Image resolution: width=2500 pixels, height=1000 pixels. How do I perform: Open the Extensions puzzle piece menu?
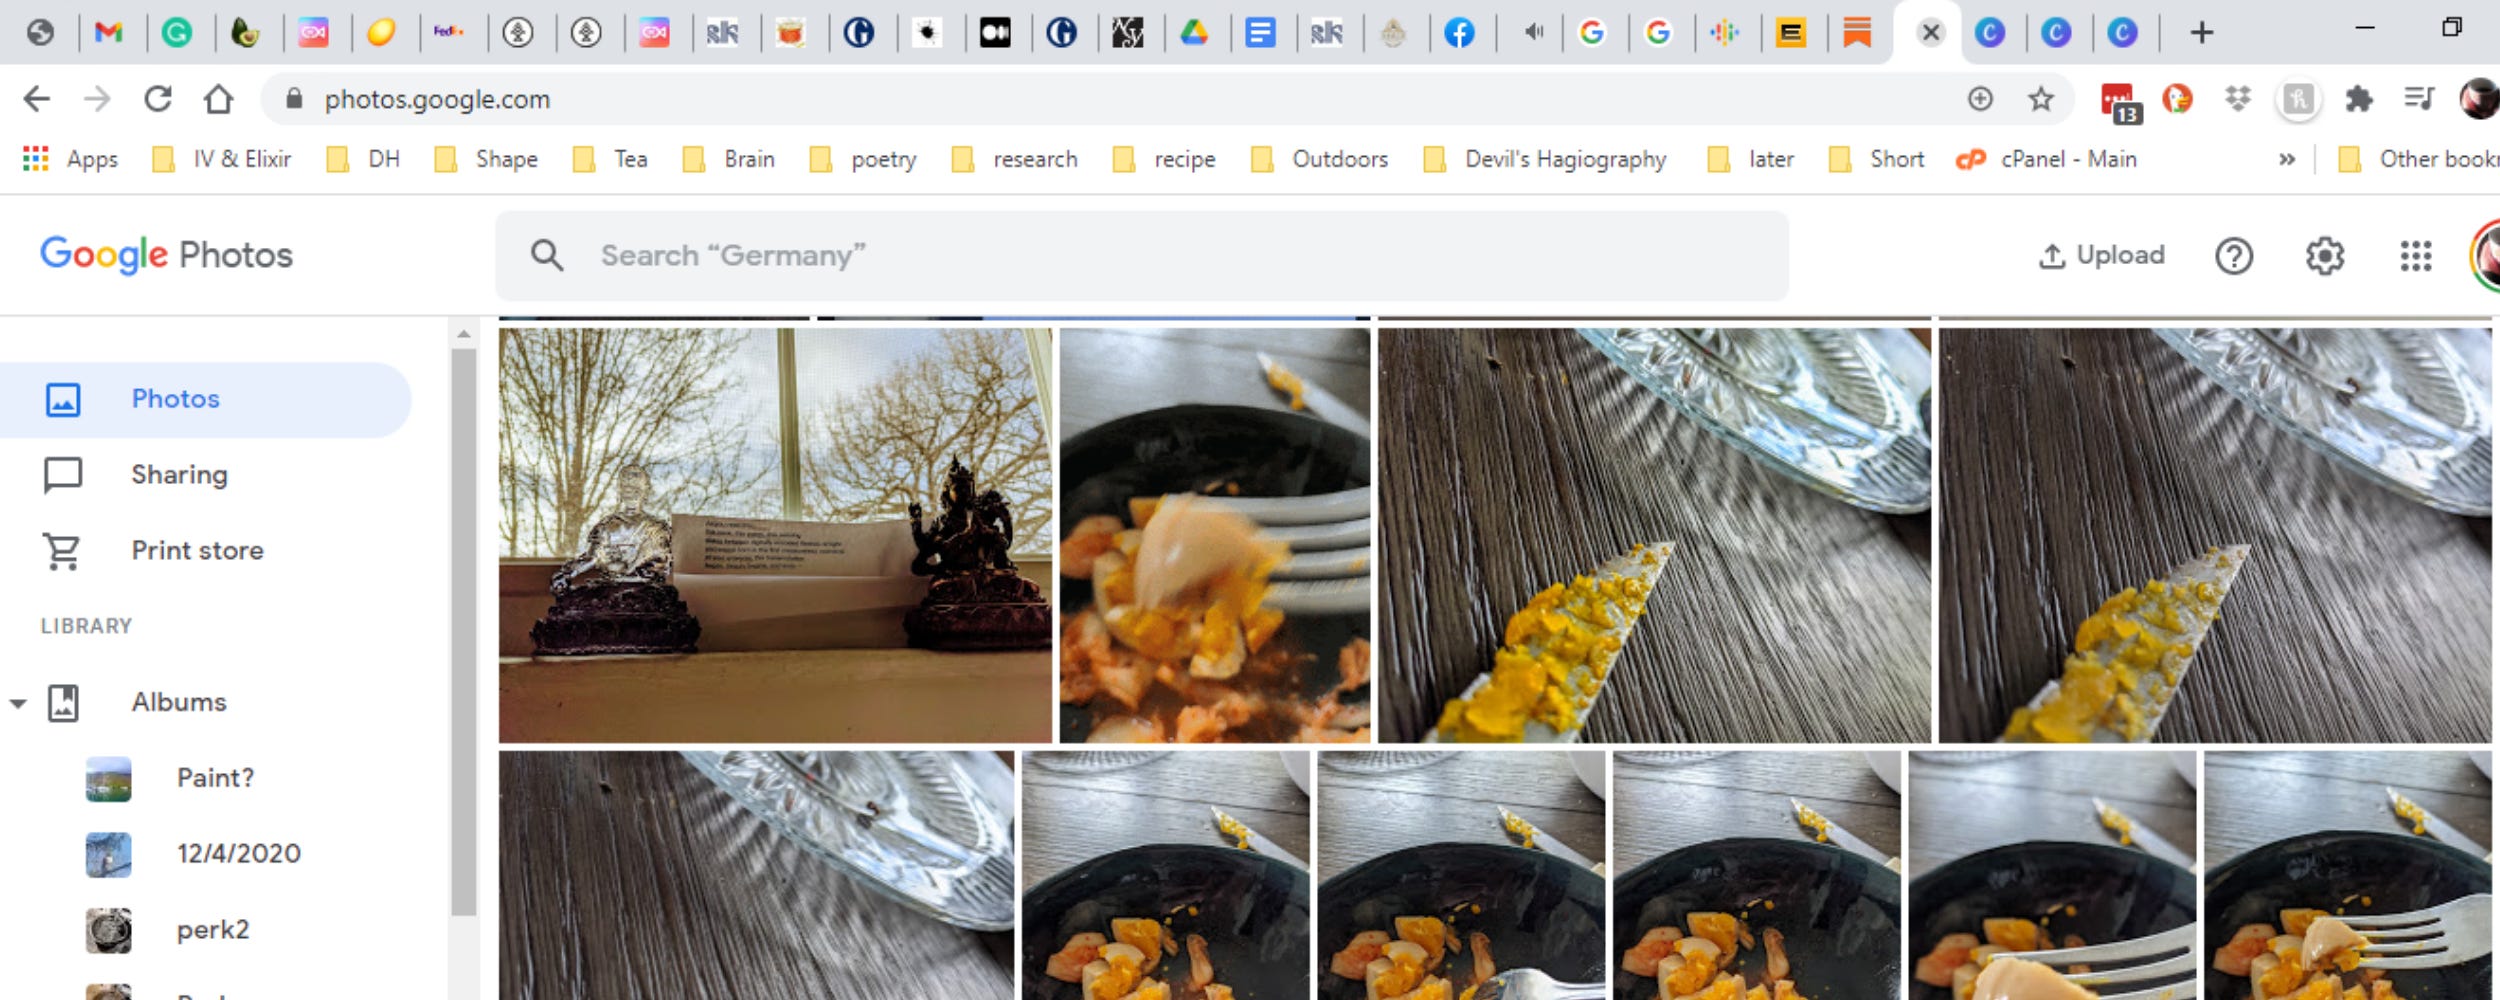click(x=2359, y=99)
